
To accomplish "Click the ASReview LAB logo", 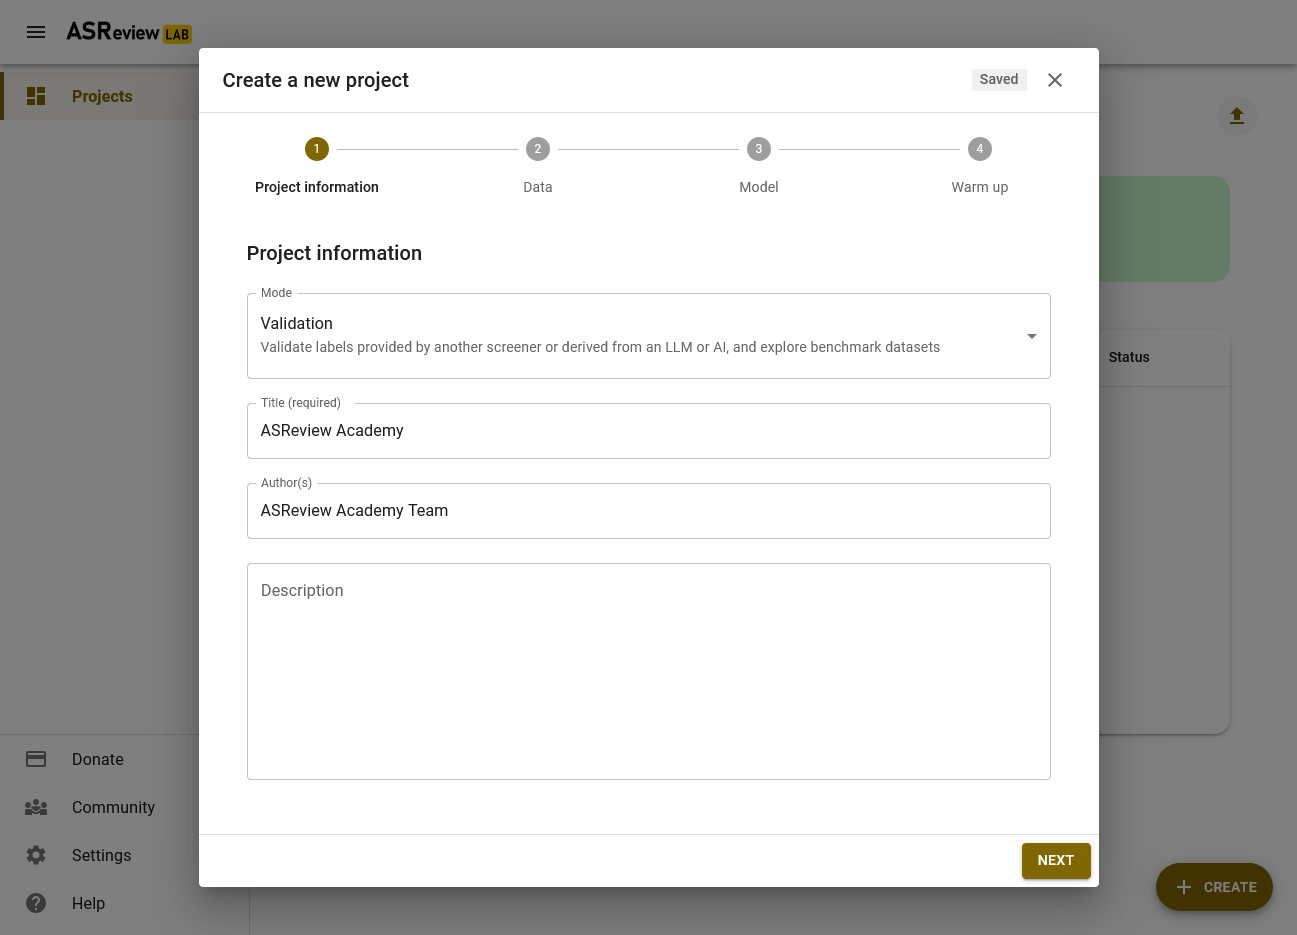I will pos(128,32).
